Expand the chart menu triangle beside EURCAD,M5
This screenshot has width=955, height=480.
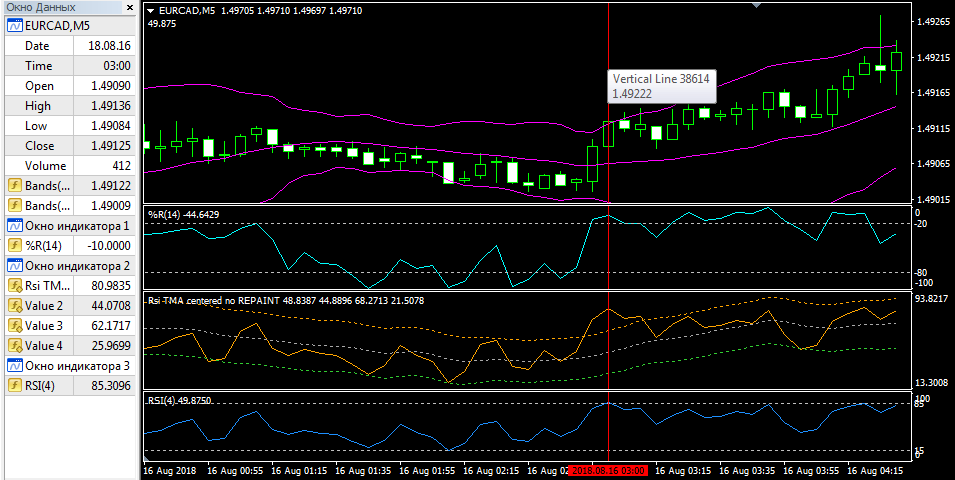pyautogui.click(x=152, y=10)
